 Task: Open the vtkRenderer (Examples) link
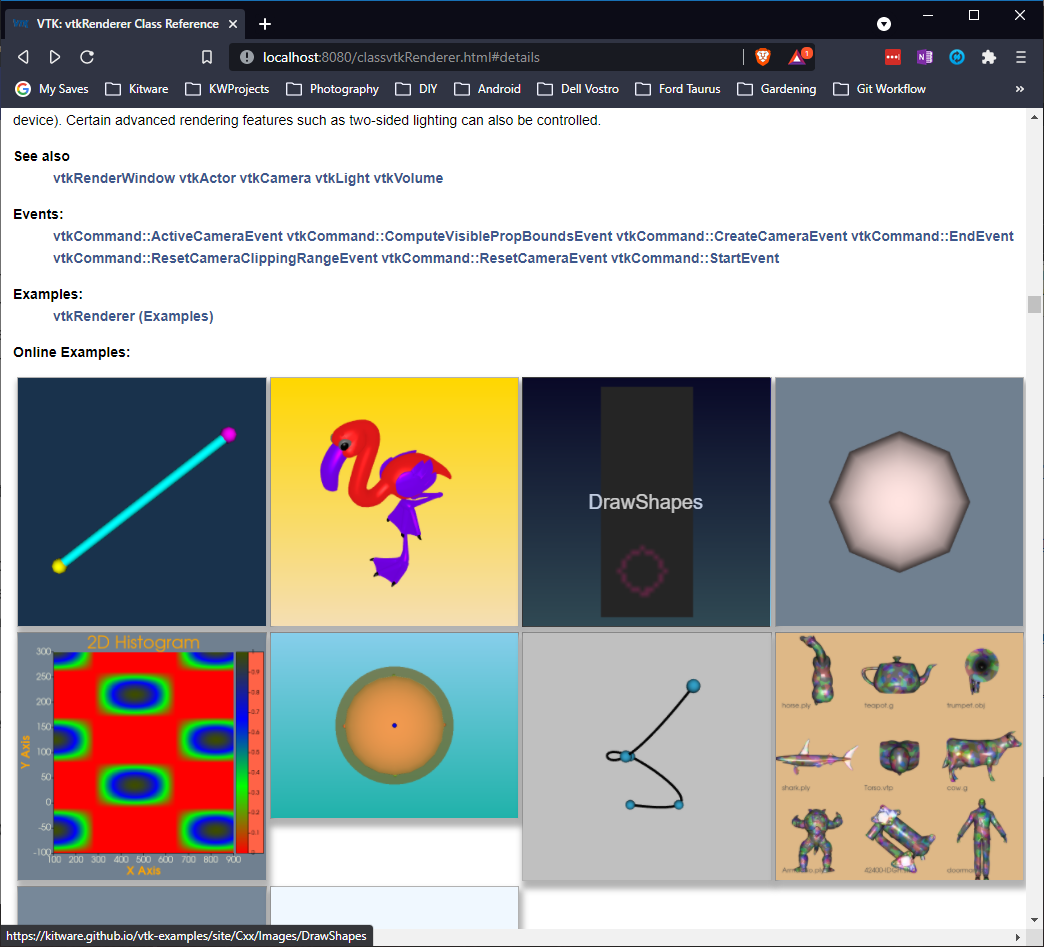coord(133,316)
